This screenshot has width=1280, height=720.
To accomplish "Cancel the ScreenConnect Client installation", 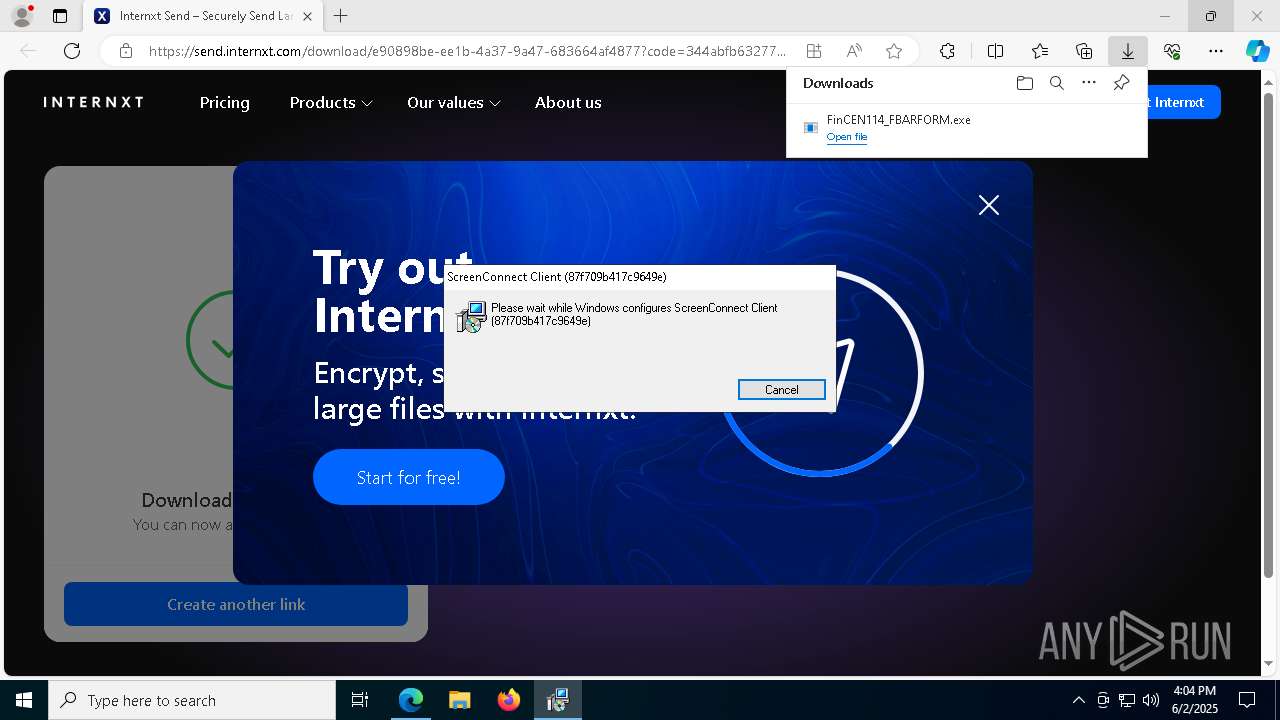I will [782, 390].
